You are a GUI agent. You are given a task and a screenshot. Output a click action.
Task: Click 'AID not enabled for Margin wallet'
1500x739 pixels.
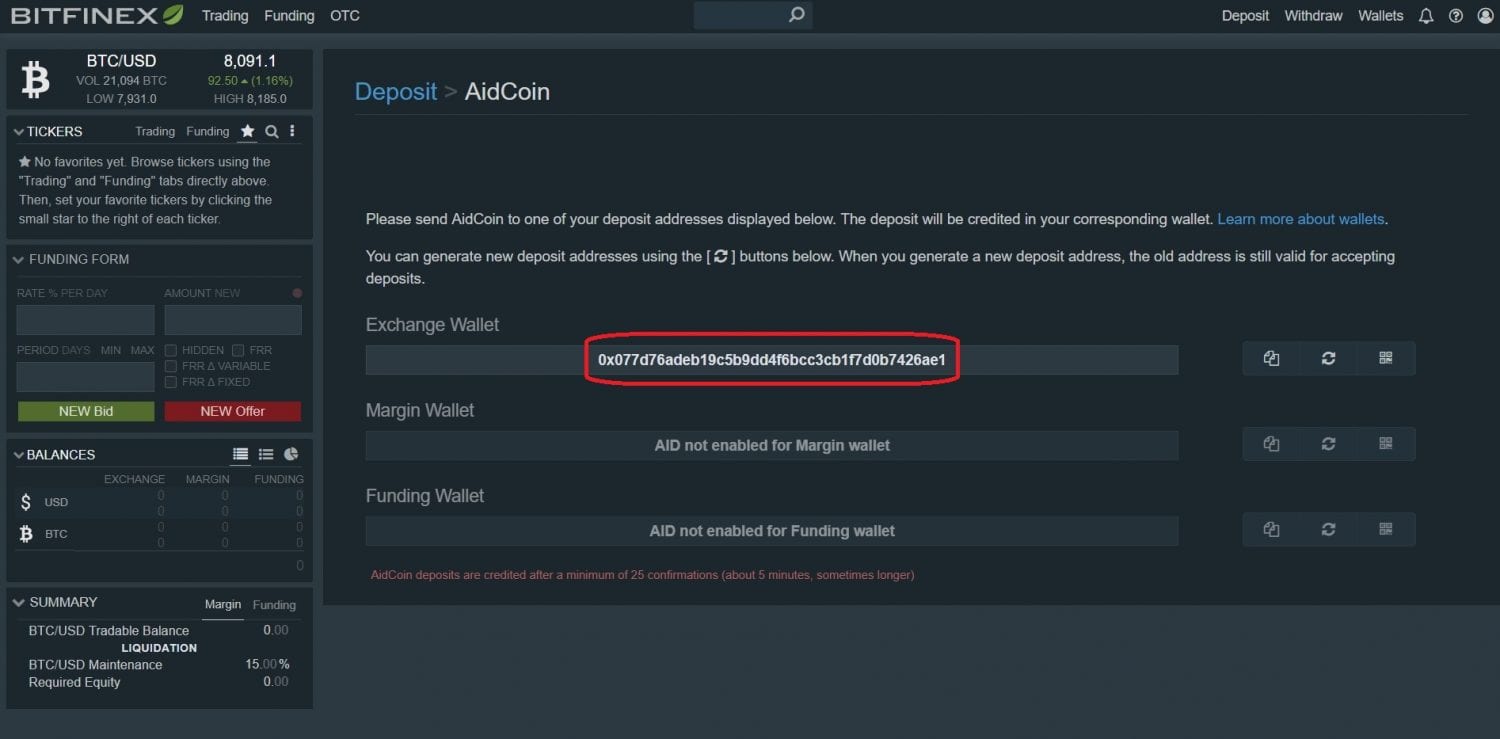[x=772, y=445]
